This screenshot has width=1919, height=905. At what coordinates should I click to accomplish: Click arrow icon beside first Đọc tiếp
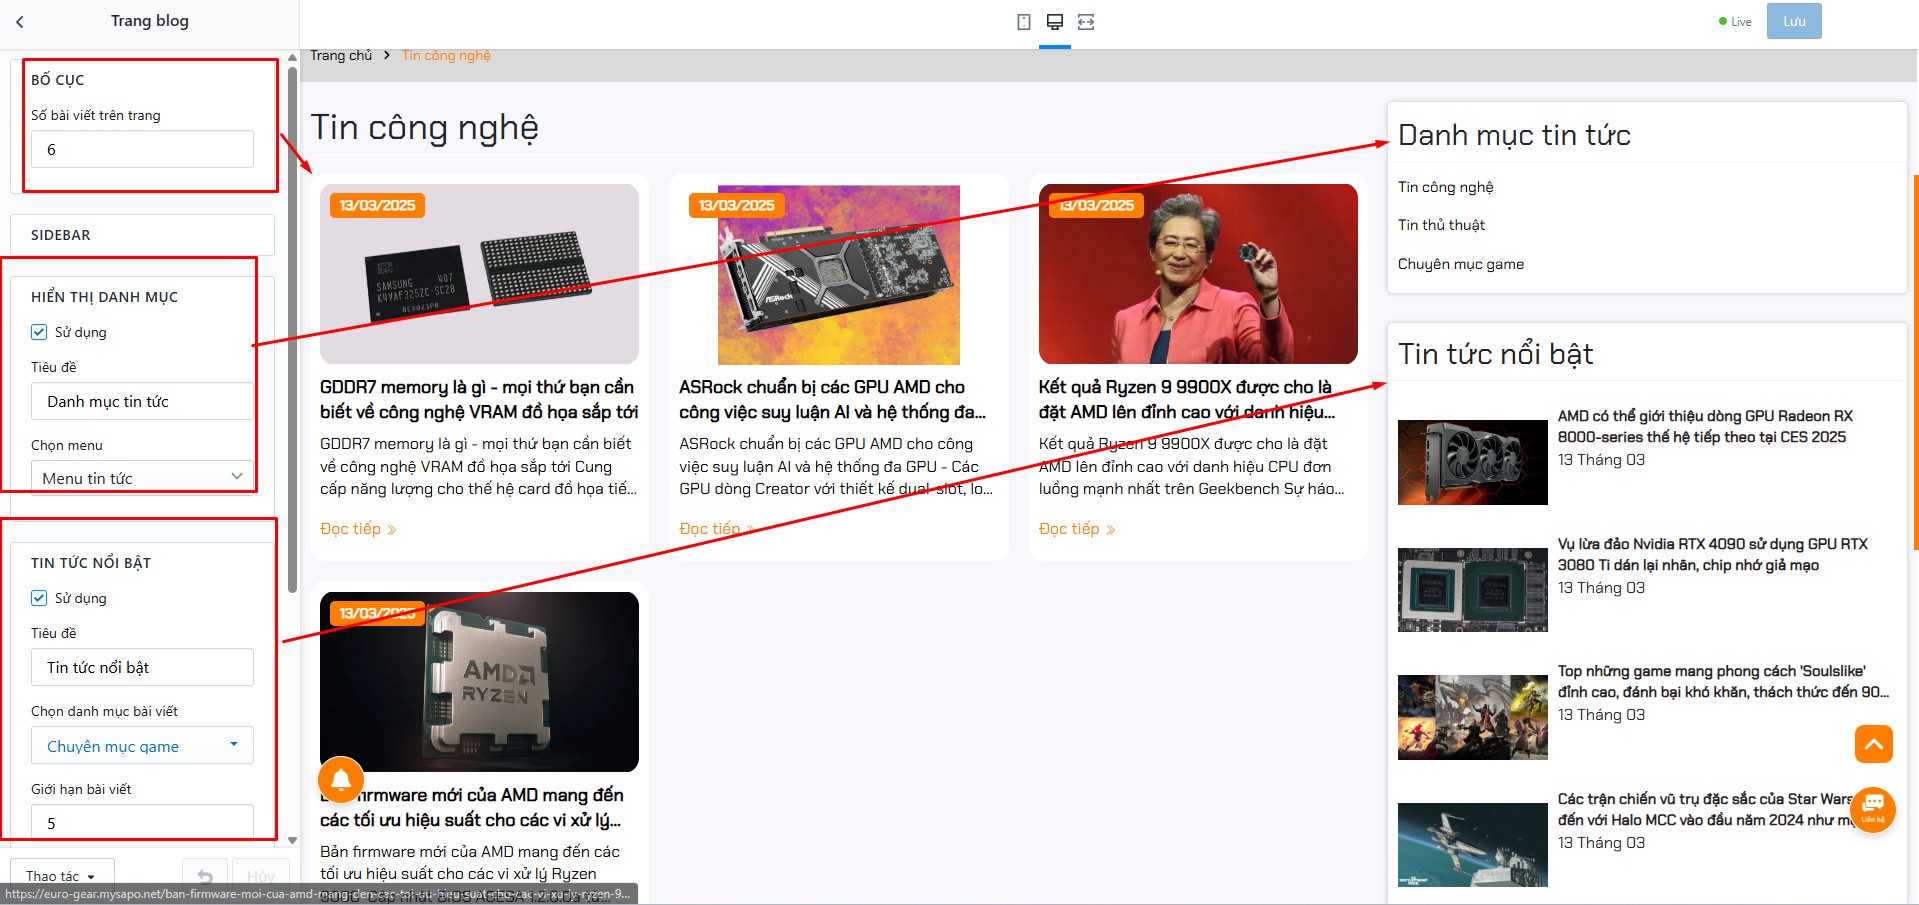tap(392, 530)
